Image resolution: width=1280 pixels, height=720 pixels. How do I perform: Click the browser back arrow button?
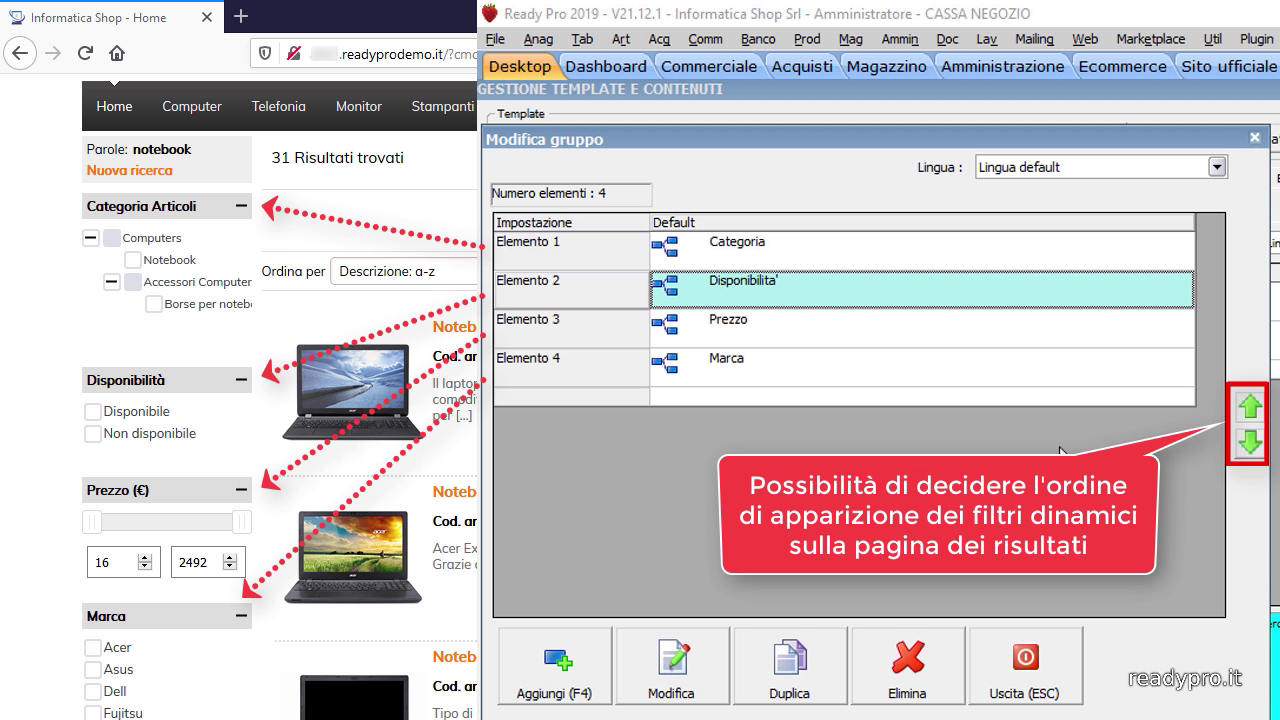click(x=21, y=53)
